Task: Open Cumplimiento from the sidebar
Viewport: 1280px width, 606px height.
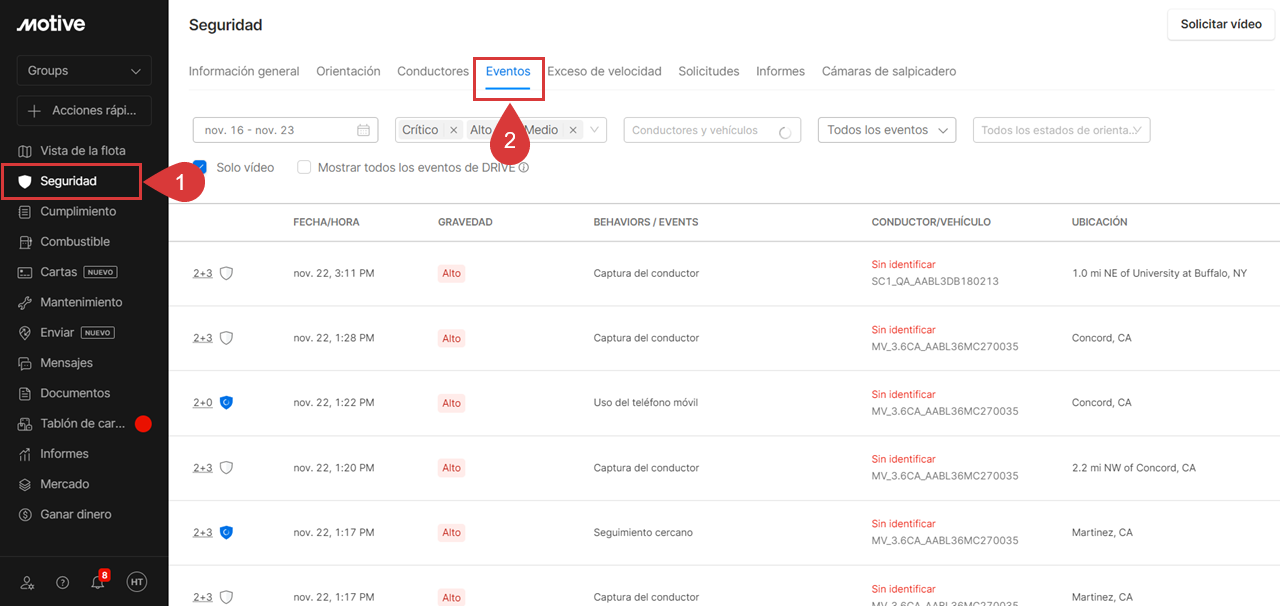Action: 78,211
